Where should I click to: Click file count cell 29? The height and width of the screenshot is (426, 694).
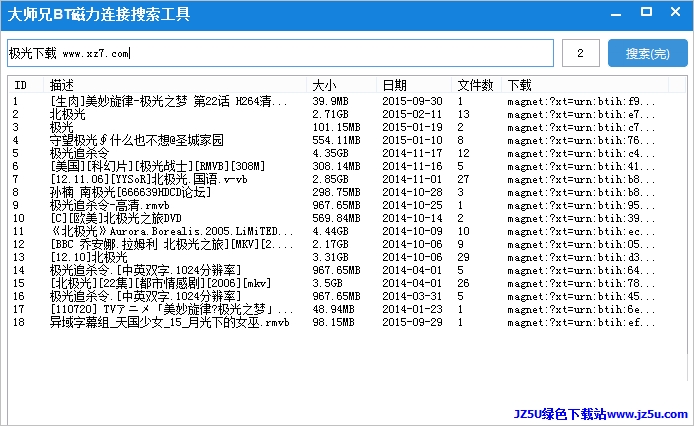click(x=463, y=257)
